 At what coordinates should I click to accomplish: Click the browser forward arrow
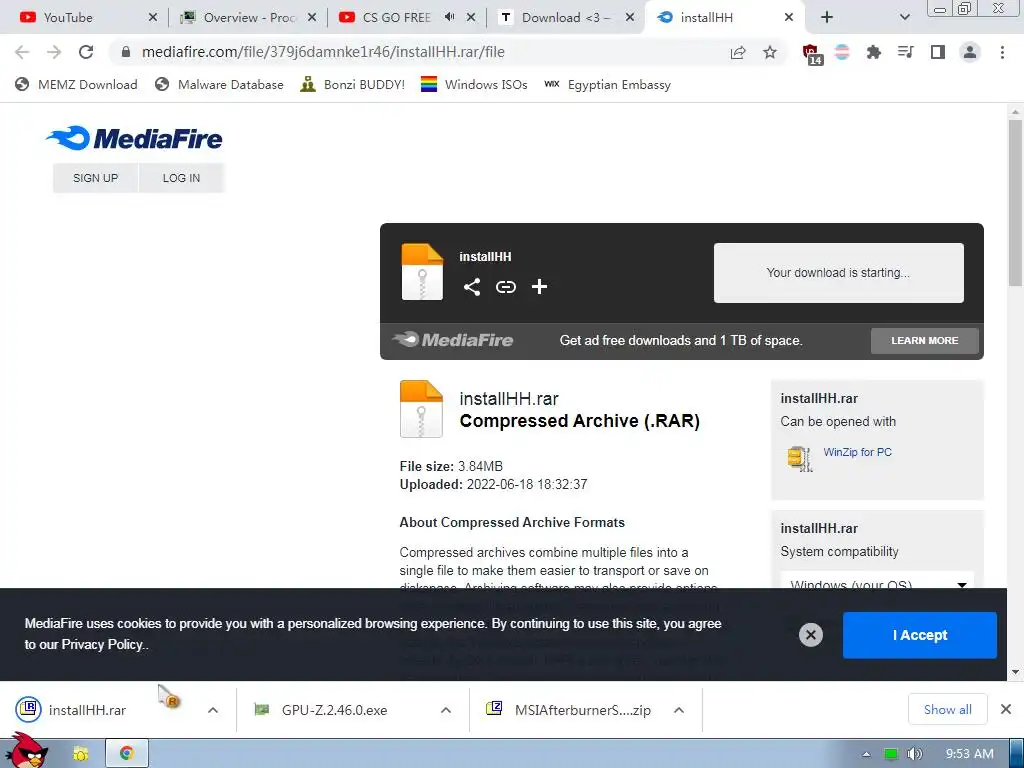click(54, 52)
